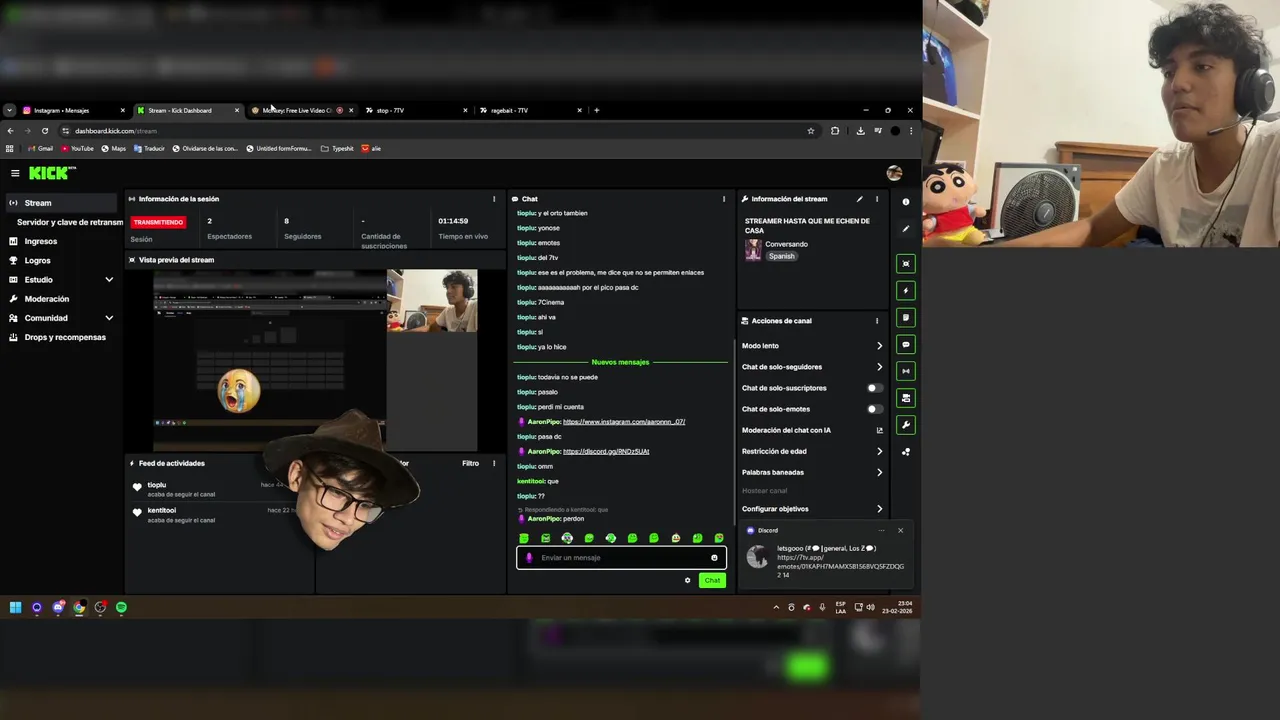Open Logros in the sidebar
This screenshot has height=720, width=1280.
pos(37,261)
